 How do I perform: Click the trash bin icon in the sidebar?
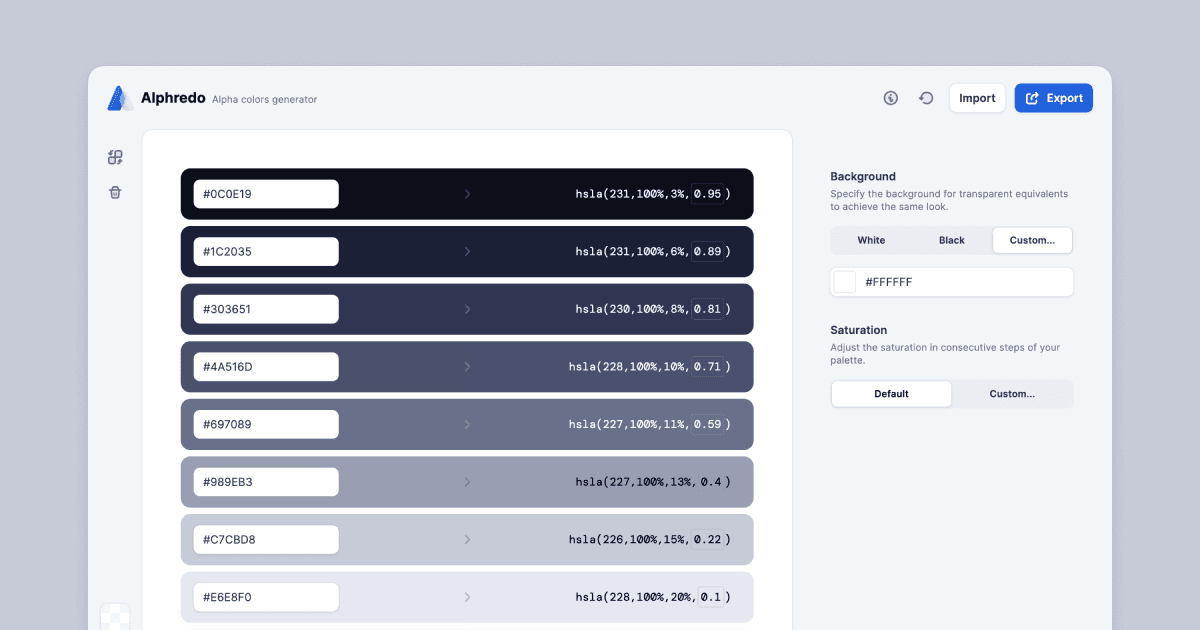115,192
